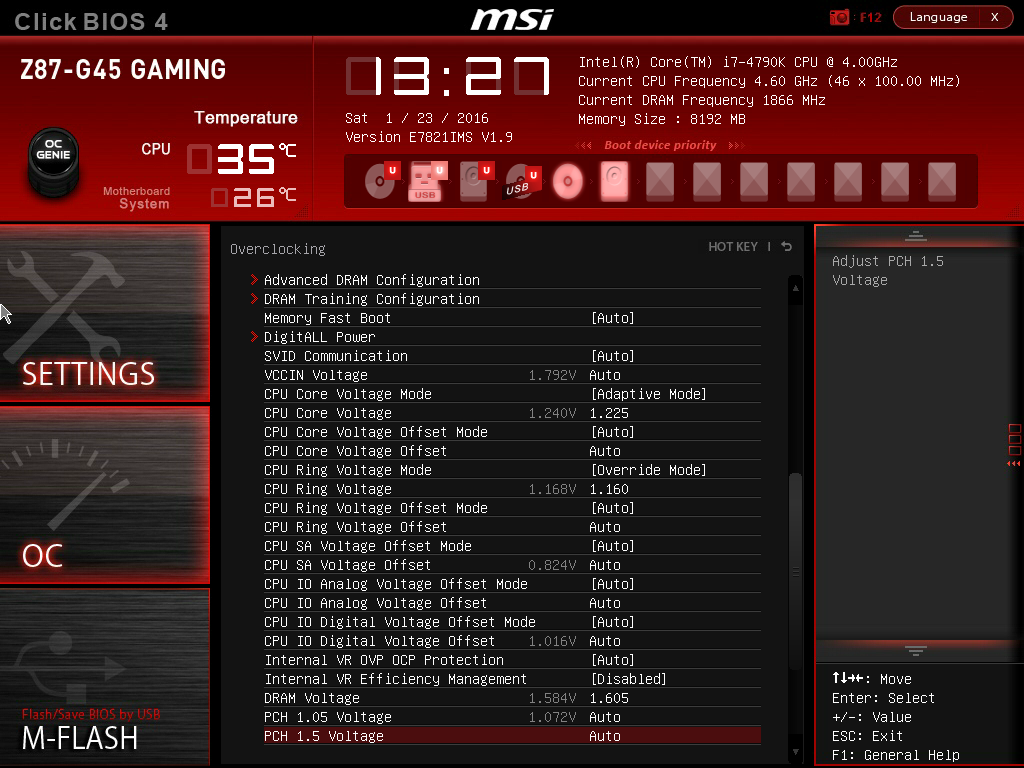Click the last empty boot device slot
The height and width of the screenshot is (768, 1024).
tap(942, 181)
